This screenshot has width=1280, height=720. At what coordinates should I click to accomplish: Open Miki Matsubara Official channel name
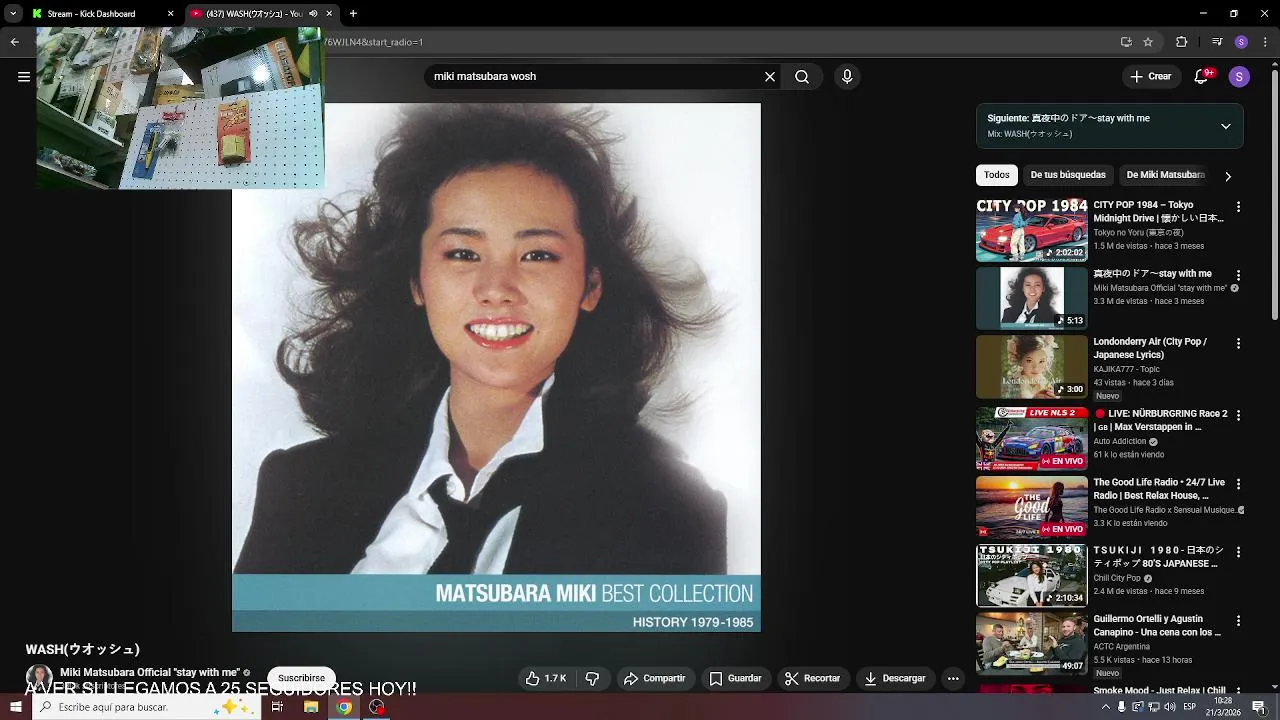coord(150,673)
